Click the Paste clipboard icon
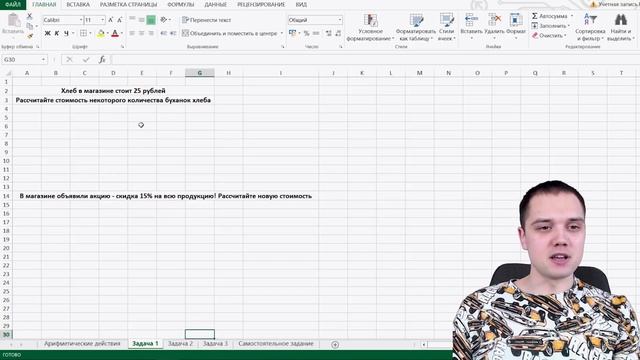This screenshot has height=360, width=640. (13, 20)
